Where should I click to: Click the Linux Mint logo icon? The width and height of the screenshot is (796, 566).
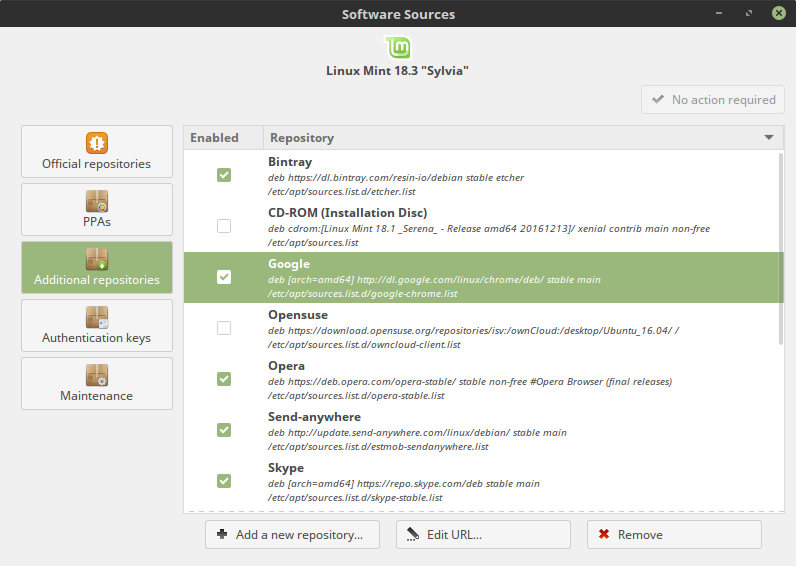398,47
